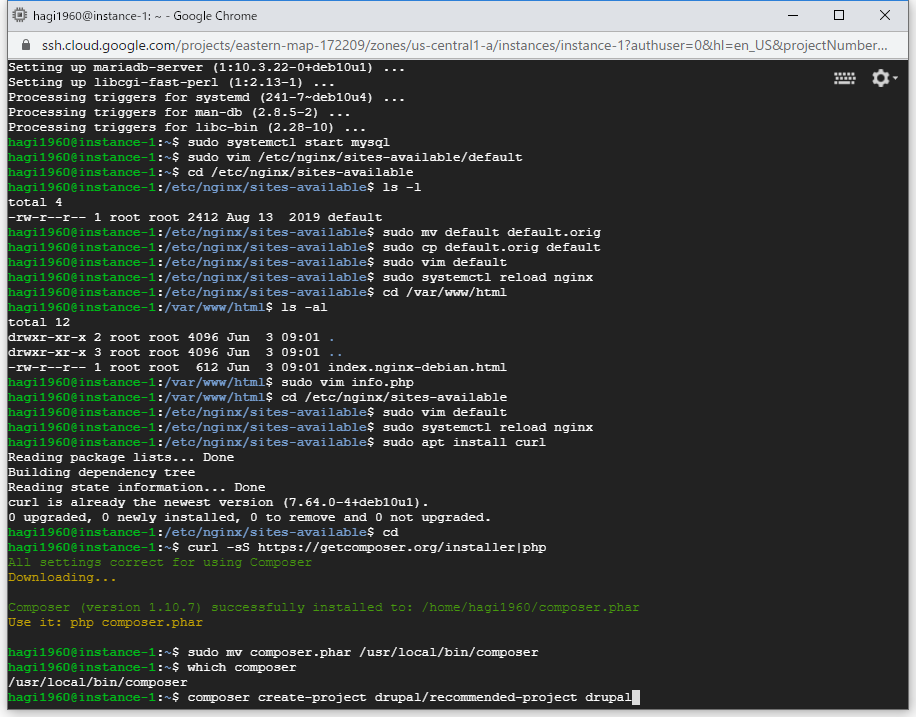Click '0 upgraded, 0 newly installed' line
Image resolution: width=916 pixels, height=717 pixels.
[x=249, y=517]
